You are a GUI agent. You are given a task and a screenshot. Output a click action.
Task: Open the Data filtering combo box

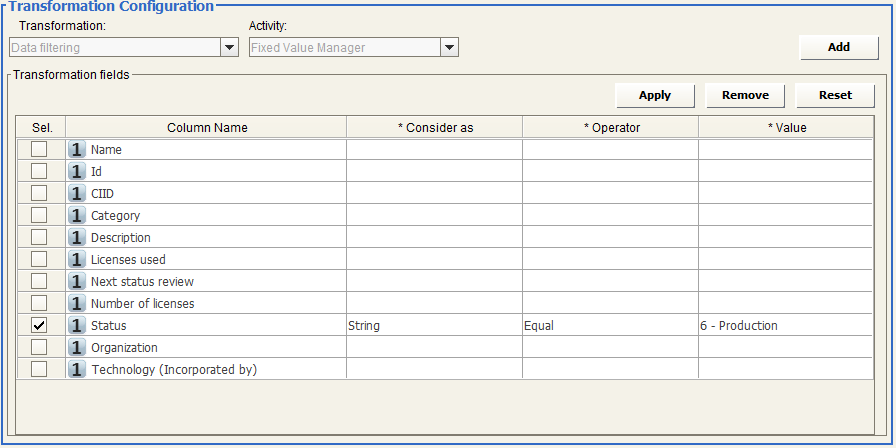(x=114, y=47)
